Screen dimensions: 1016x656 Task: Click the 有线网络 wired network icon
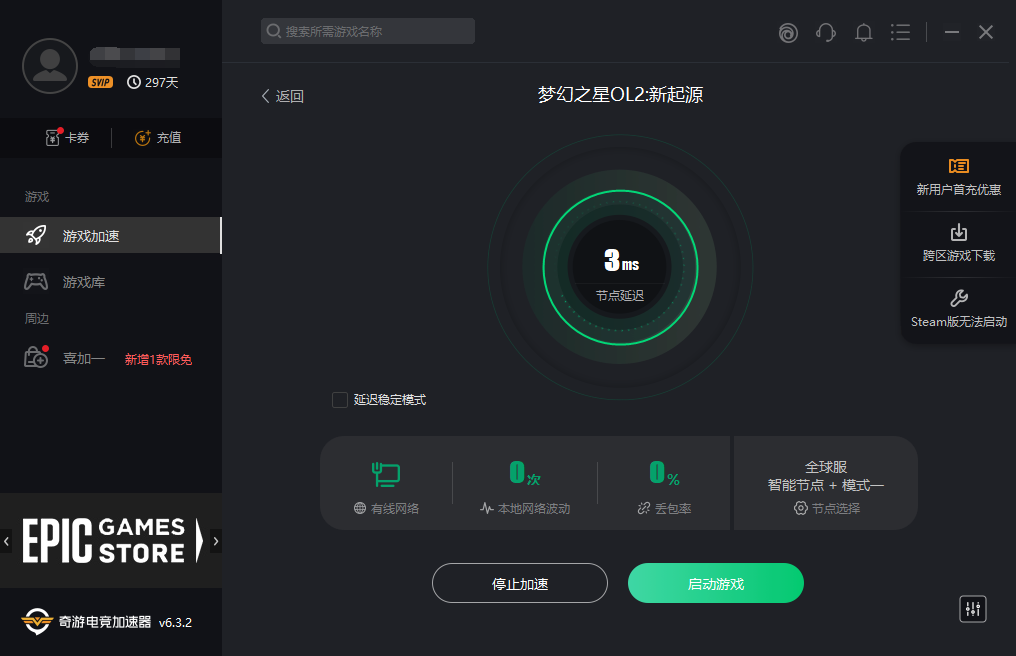(386, 474)
